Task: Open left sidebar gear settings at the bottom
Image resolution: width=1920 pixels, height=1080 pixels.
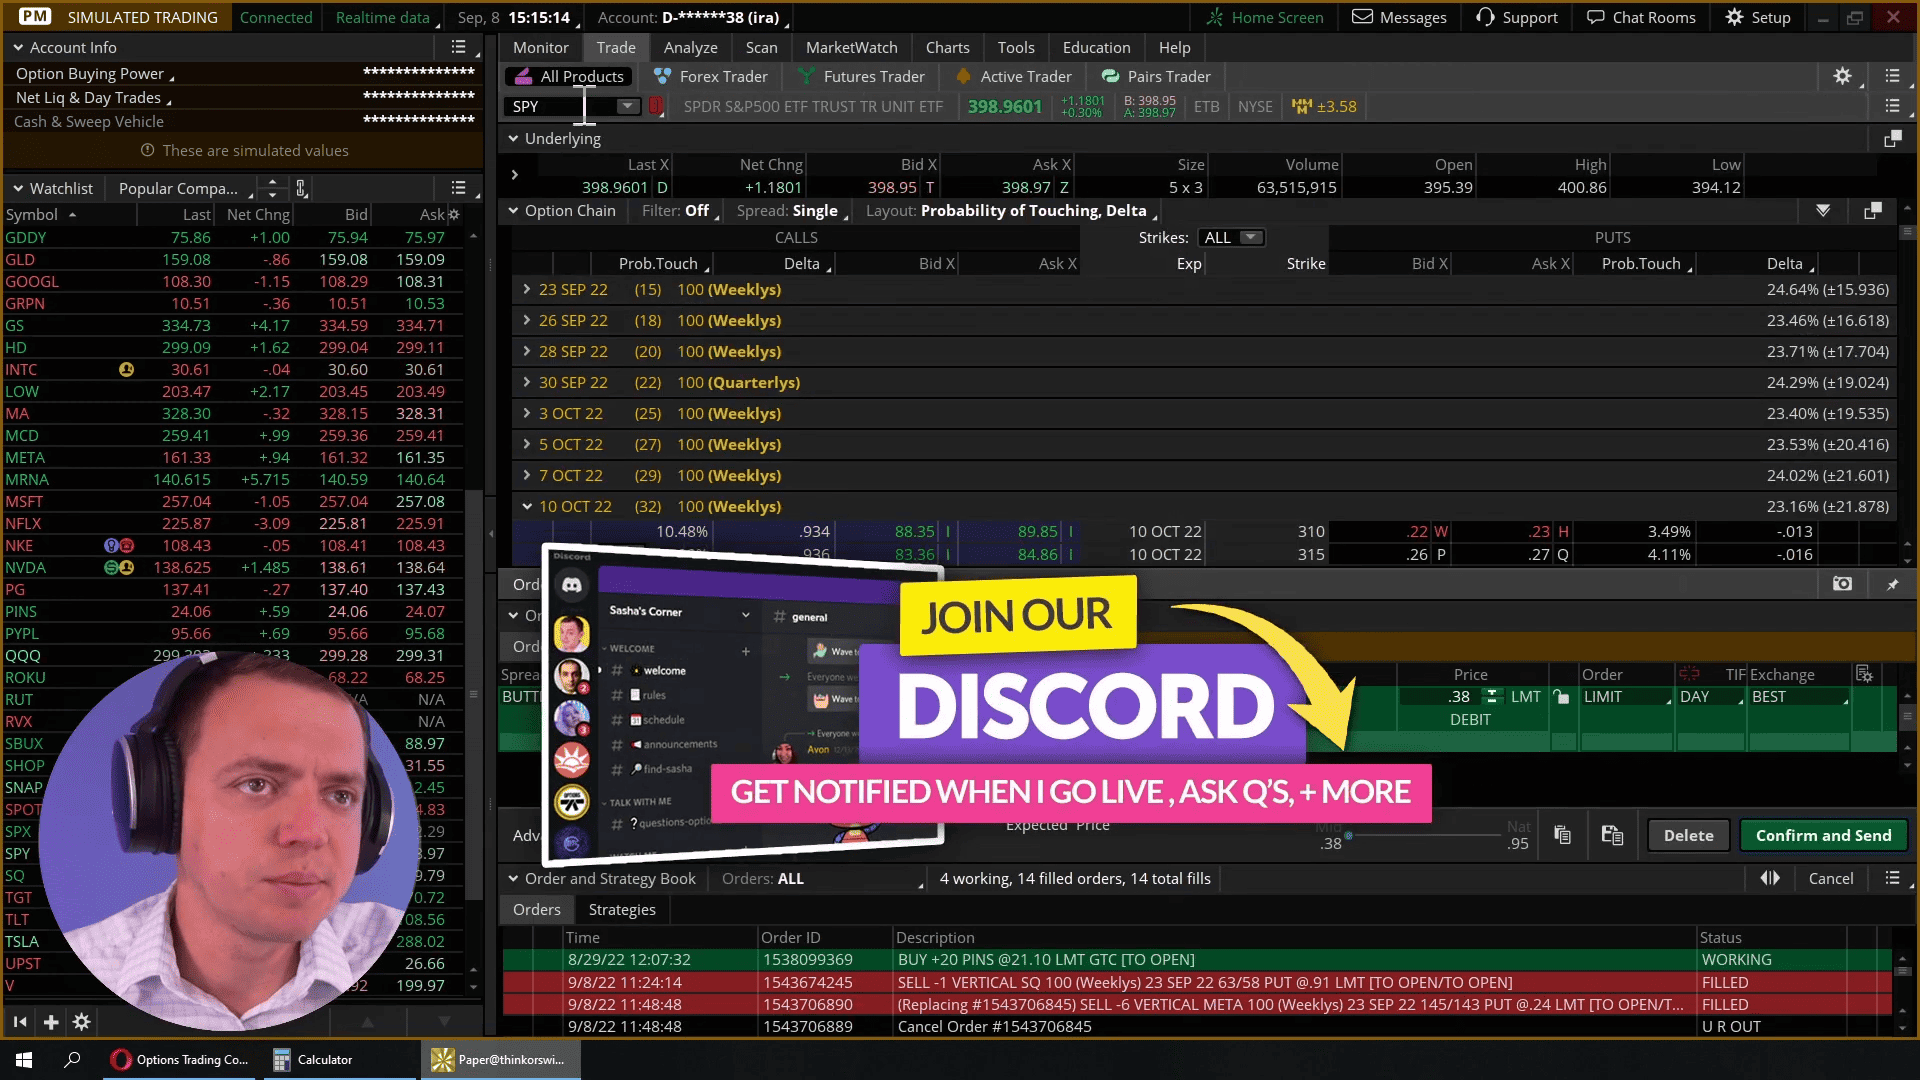Action: (x=82, y=1022)
